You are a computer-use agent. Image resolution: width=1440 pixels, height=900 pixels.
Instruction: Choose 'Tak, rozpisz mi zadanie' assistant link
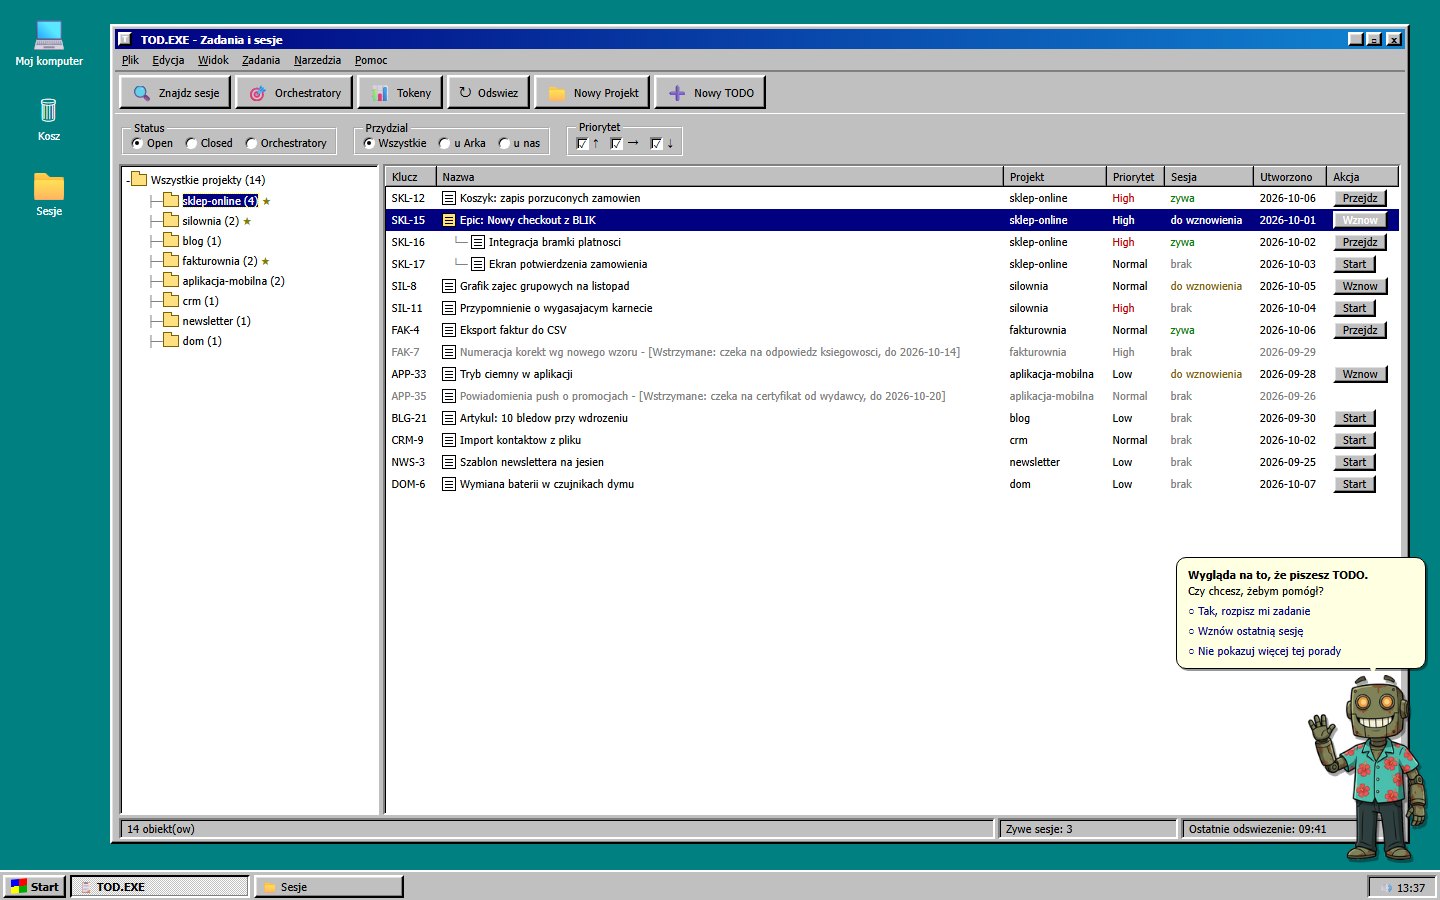tap(1254, 611)
